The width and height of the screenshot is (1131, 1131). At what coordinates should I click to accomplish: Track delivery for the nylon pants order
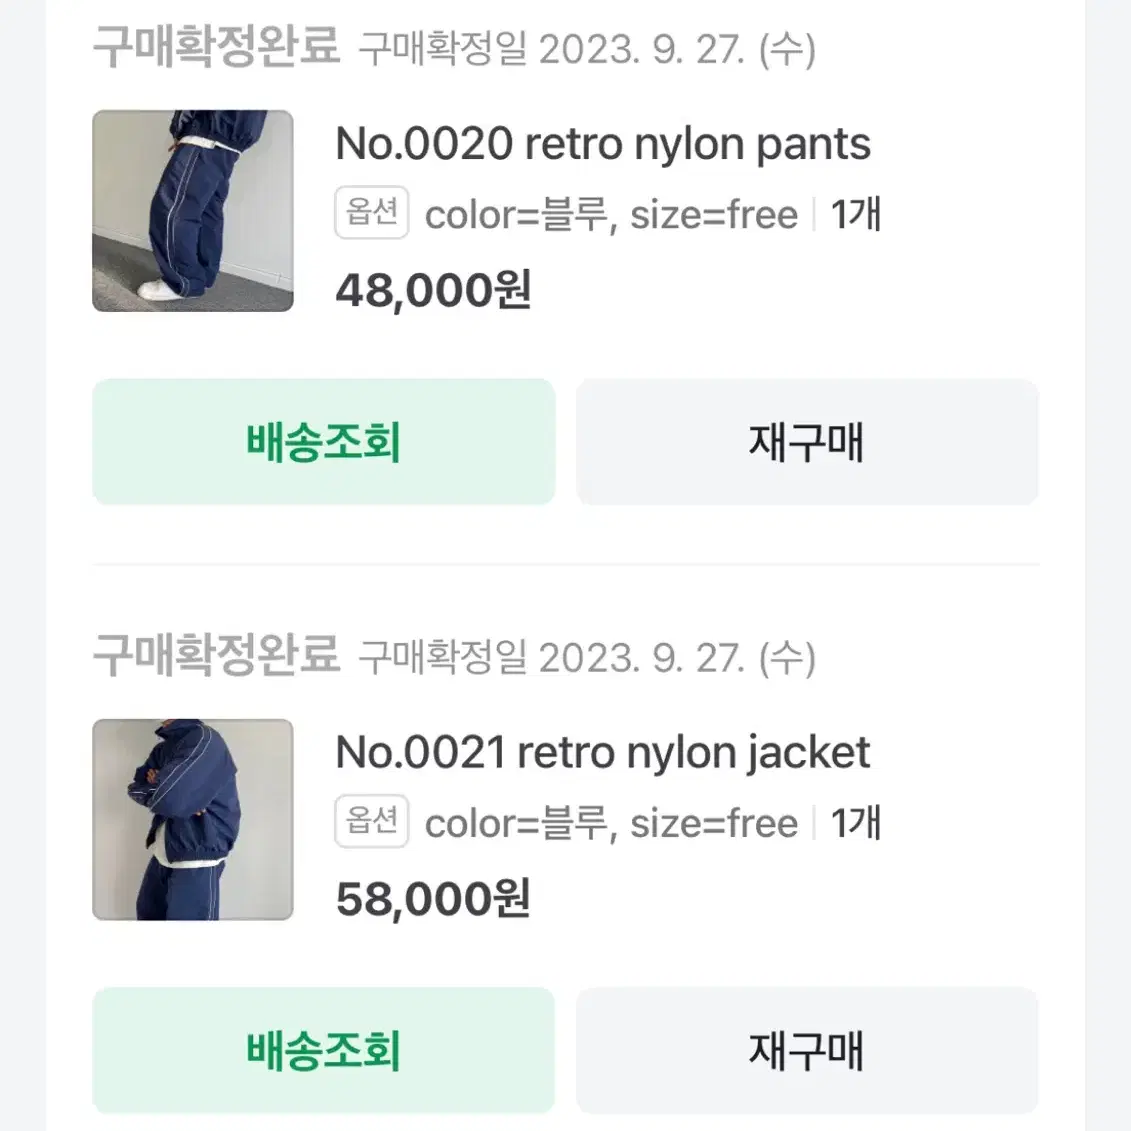click(x=323, y=441)
